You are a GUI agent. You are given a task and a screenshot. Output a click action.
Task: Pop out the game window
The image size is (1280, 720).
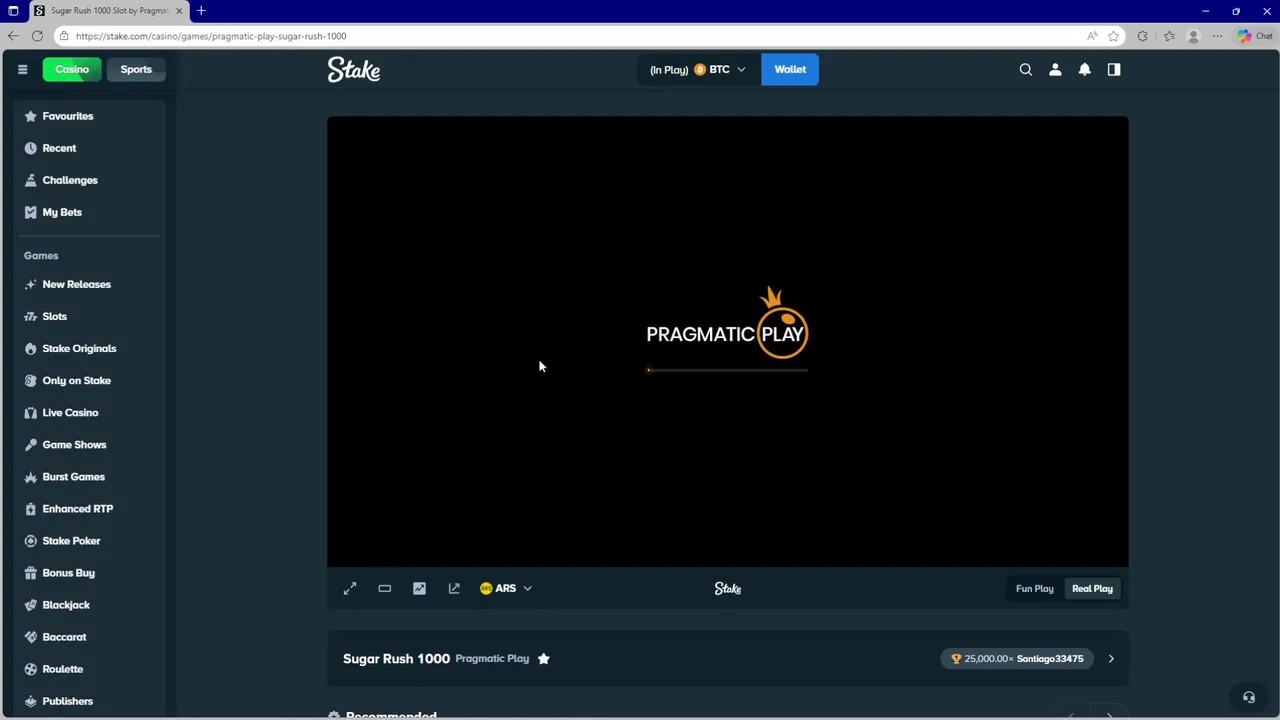454,588
